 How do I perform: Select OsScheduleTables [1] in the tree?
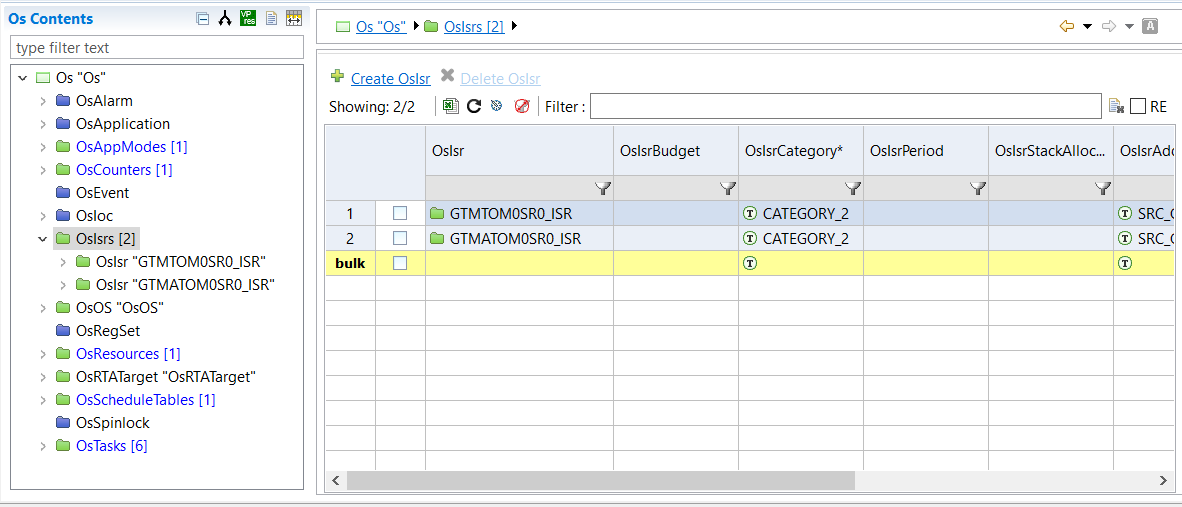146,399
